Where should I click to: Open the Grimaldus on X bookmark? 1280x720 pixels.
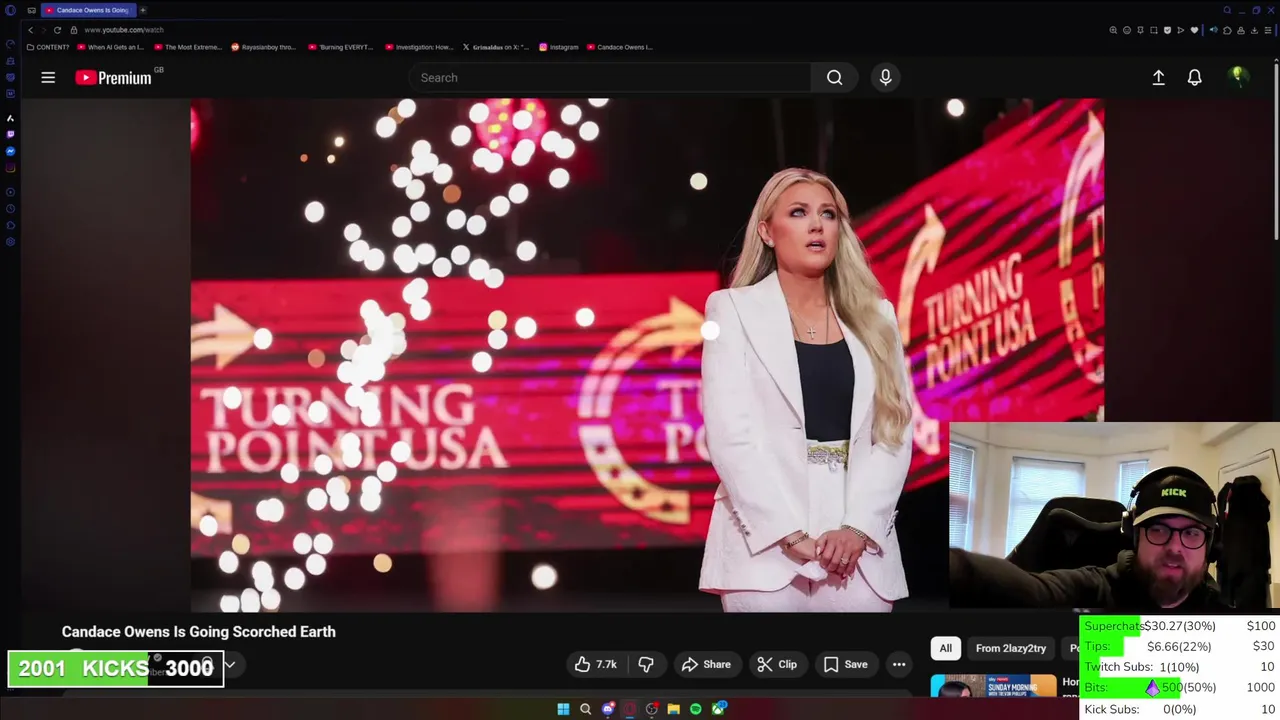click(x=495, y=47)
